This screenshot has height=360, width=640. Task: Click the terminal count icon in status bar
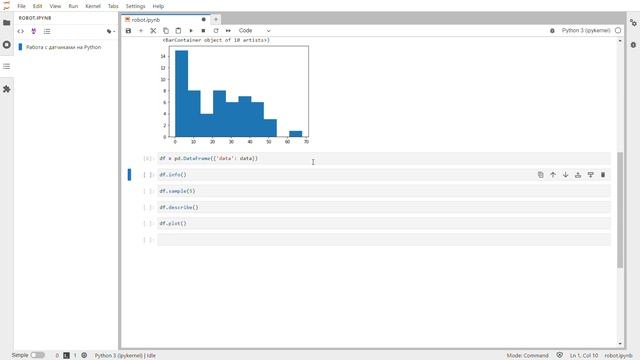click(x=66, y=356)
